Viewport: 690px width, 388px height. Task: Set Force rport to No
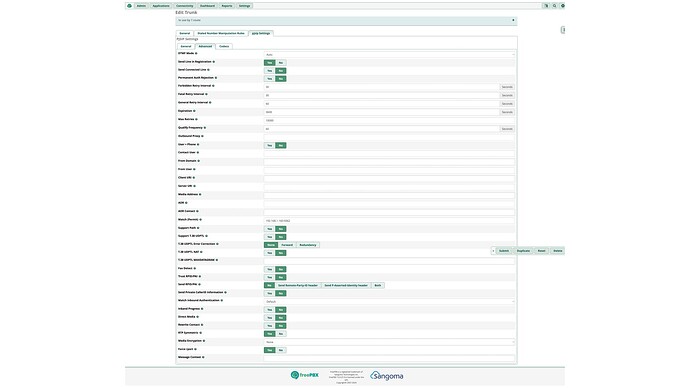(281, 350)
